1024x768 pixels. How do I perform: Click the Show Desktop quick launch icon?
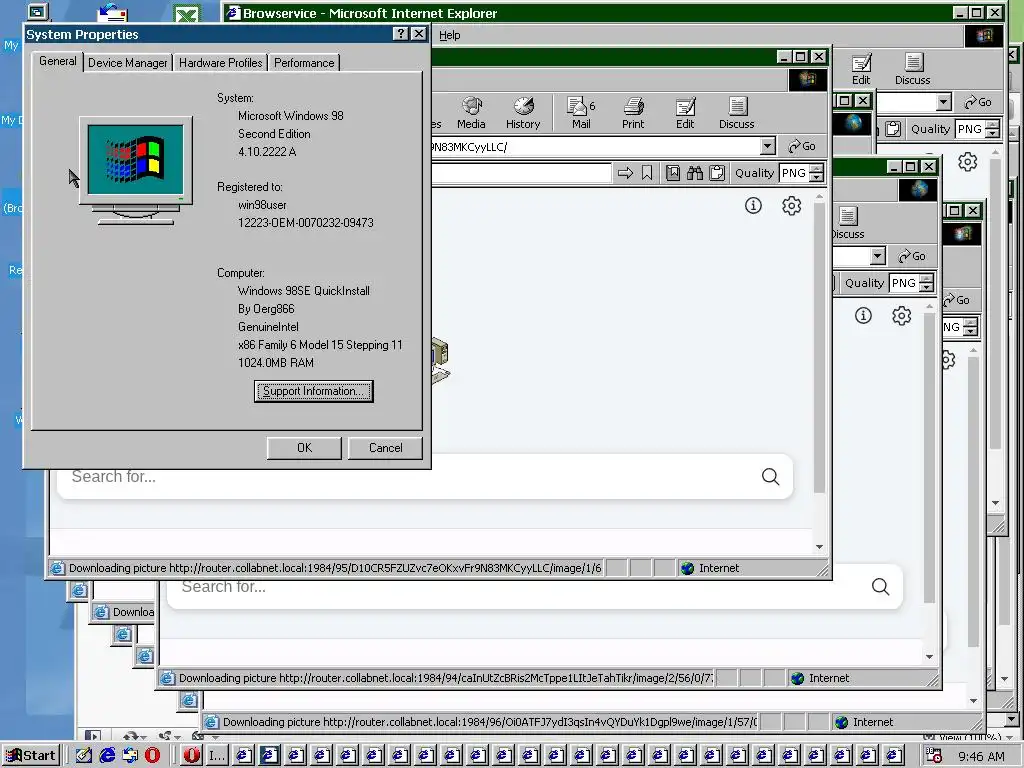[x=84, y=756]
